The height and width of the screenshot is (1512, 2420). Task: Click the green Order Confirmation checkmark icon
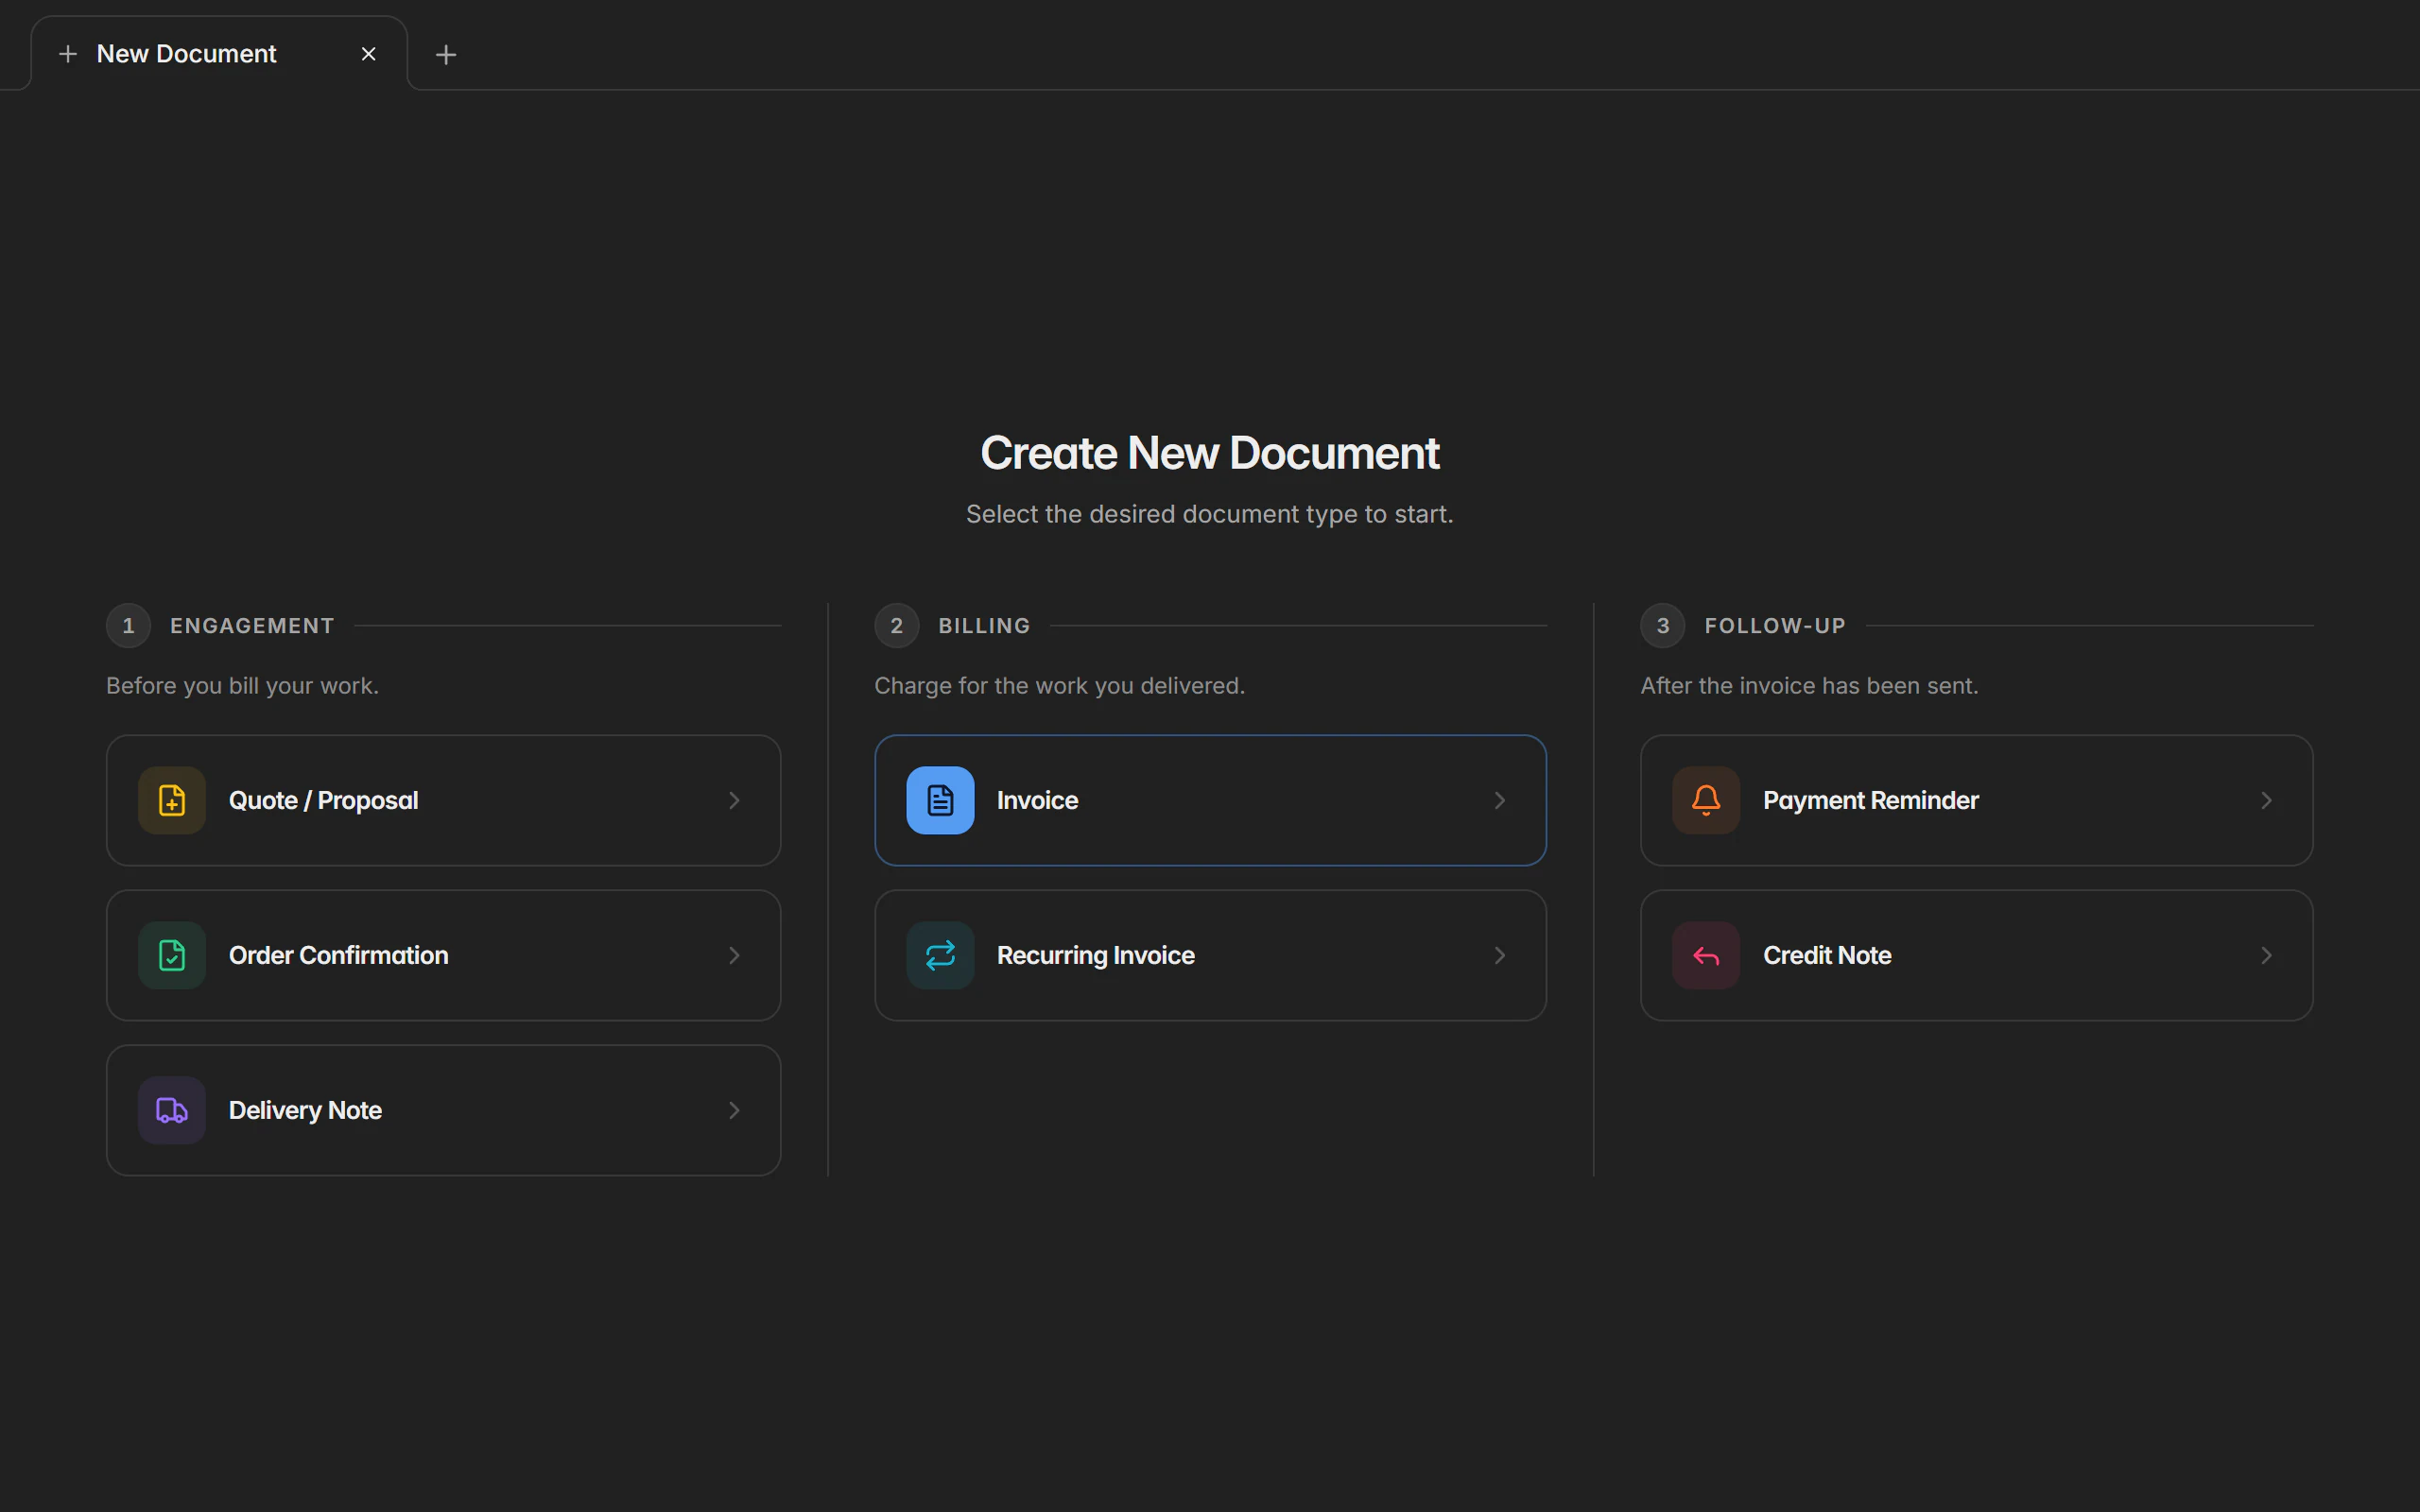[x=172, y=955]
